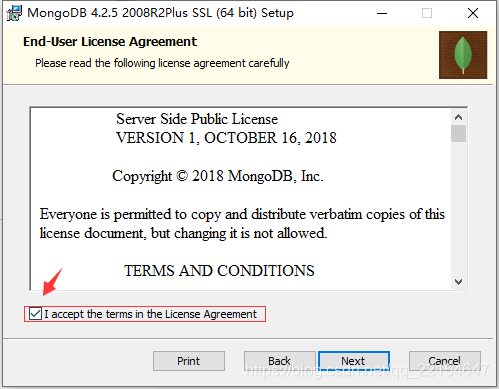The width and height of the screenshot is (499, 389).
Task: Print the license agreement
Action: coord(189,361)
